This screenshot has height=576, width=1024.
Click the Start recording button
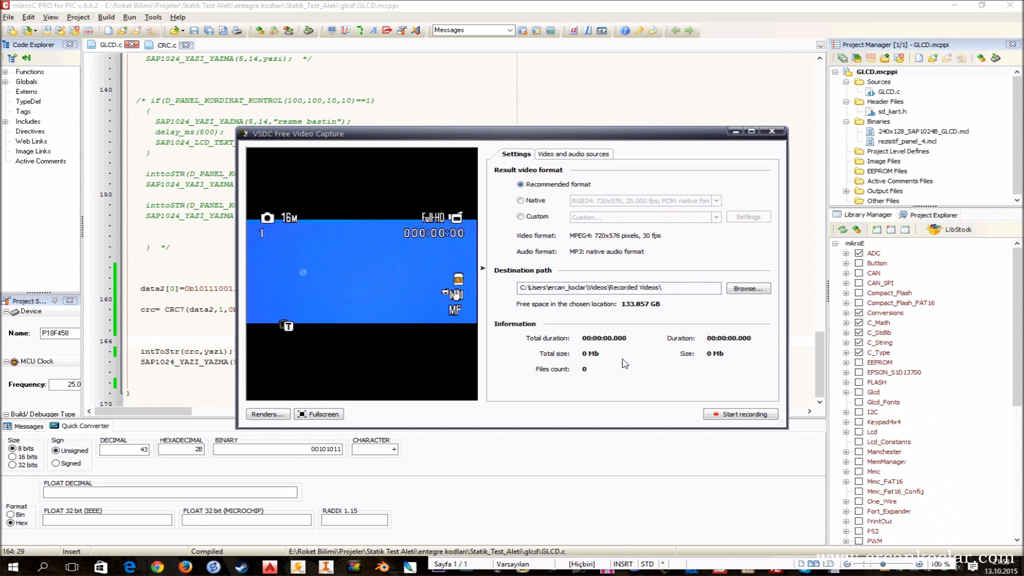click(741, 414)
